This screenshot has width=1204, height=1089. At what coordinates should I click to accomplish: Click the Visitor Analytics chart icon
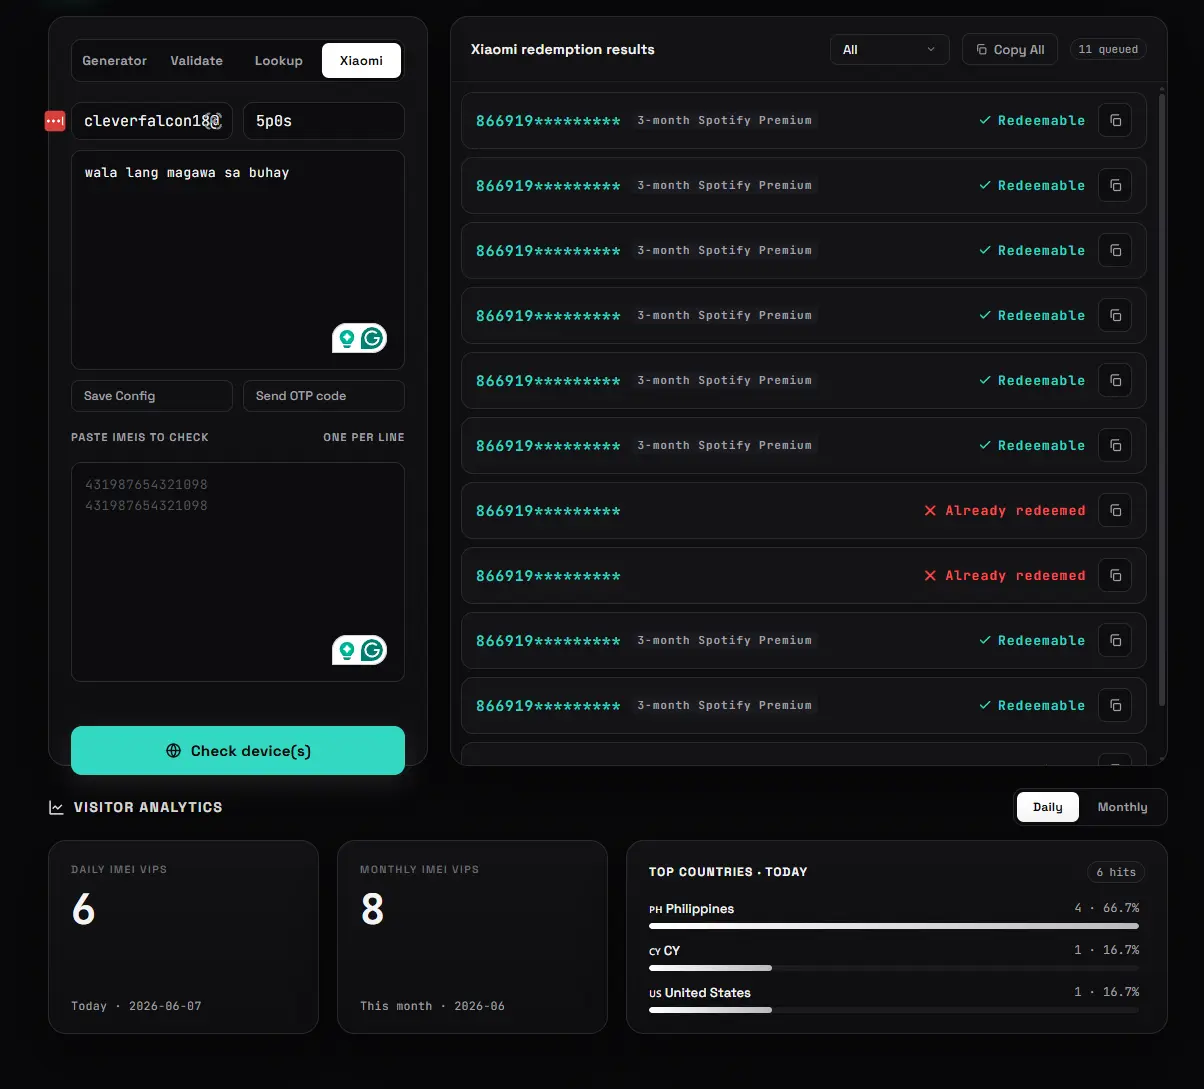[x=56, y=807]
